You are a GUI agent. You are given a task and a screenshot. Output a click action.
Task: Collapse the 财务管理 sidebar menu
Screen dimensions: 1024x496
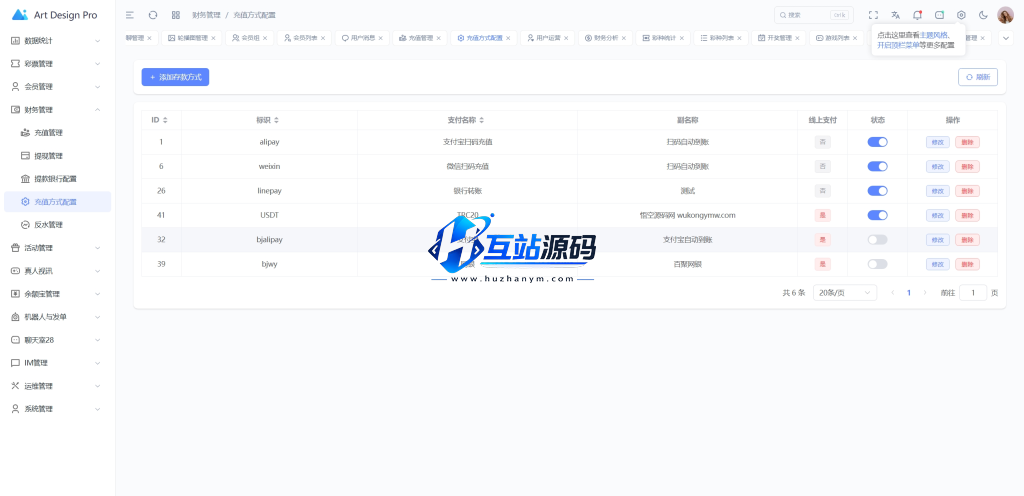57,110
